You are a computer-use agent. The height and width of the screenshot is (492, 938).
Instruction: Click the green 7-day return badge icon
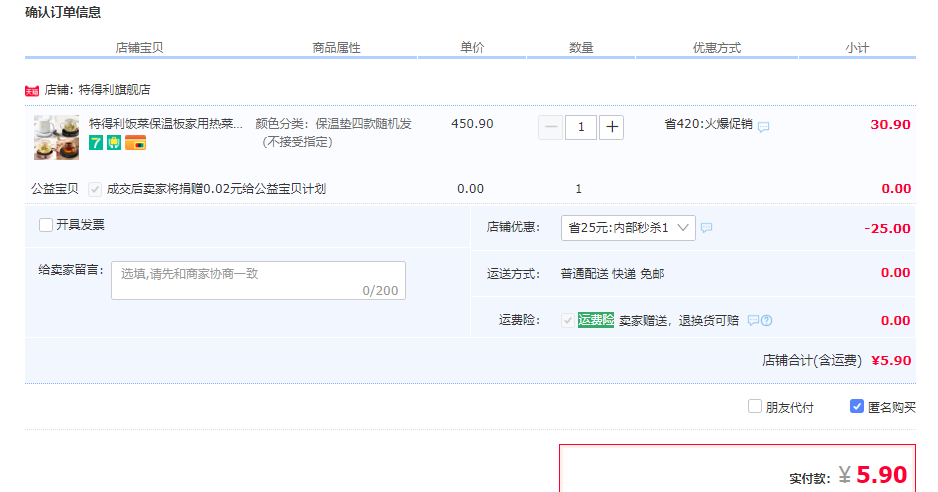pyautogui.click(x=96, y=143)
